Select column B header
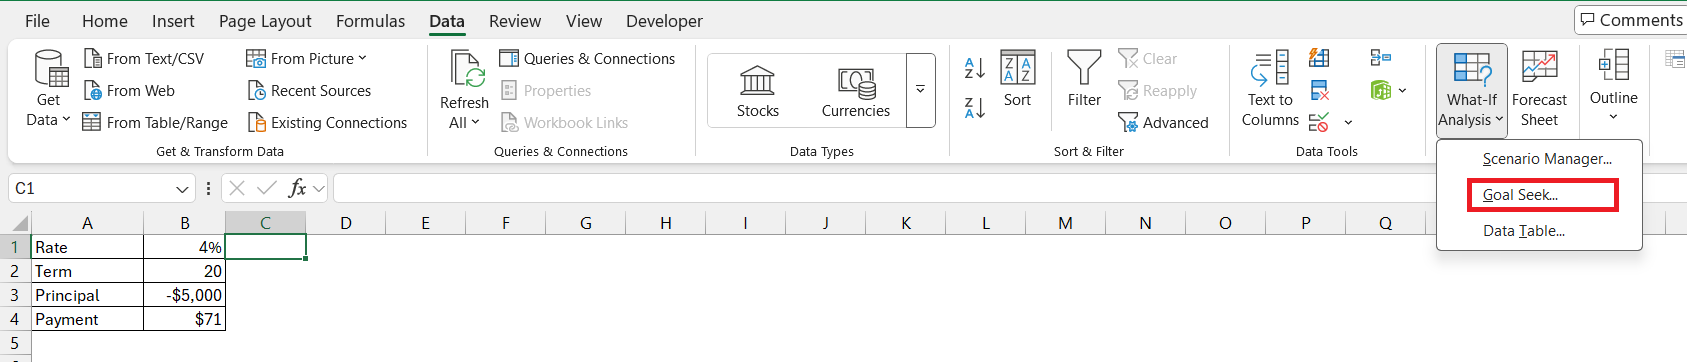This screenshot has width=1687, height=362. click(185, 223)
